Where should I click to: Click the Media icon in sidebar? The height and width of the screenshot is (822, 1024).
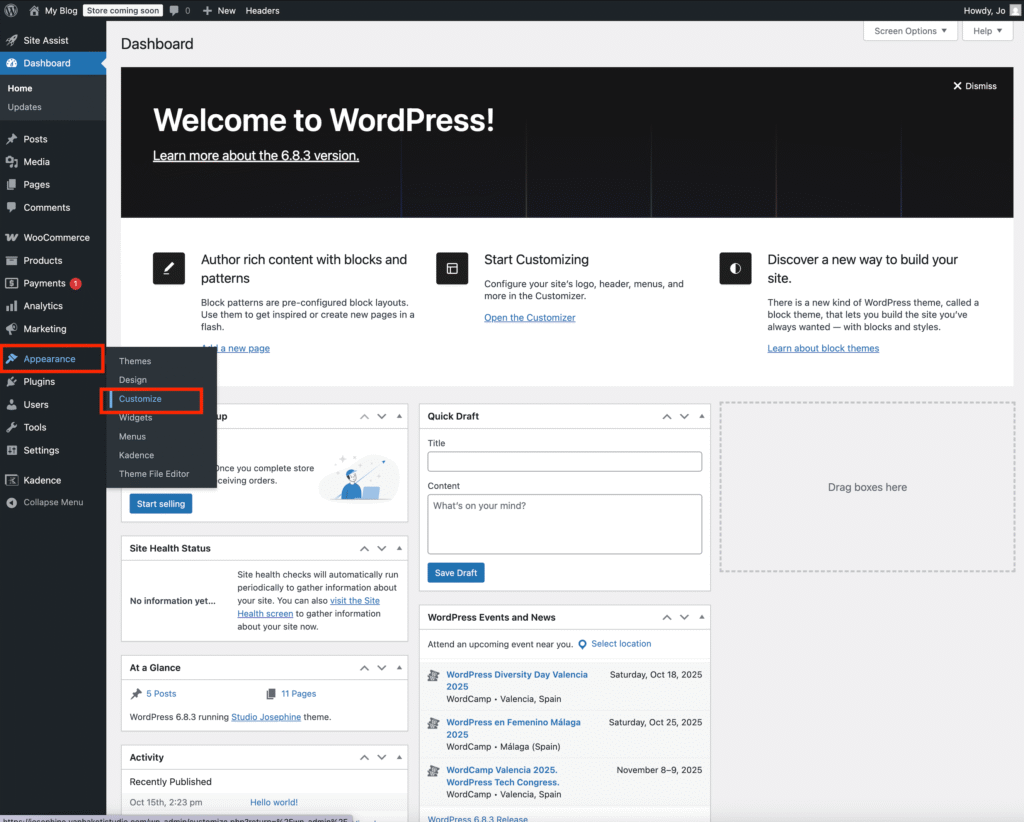point(11,162)
